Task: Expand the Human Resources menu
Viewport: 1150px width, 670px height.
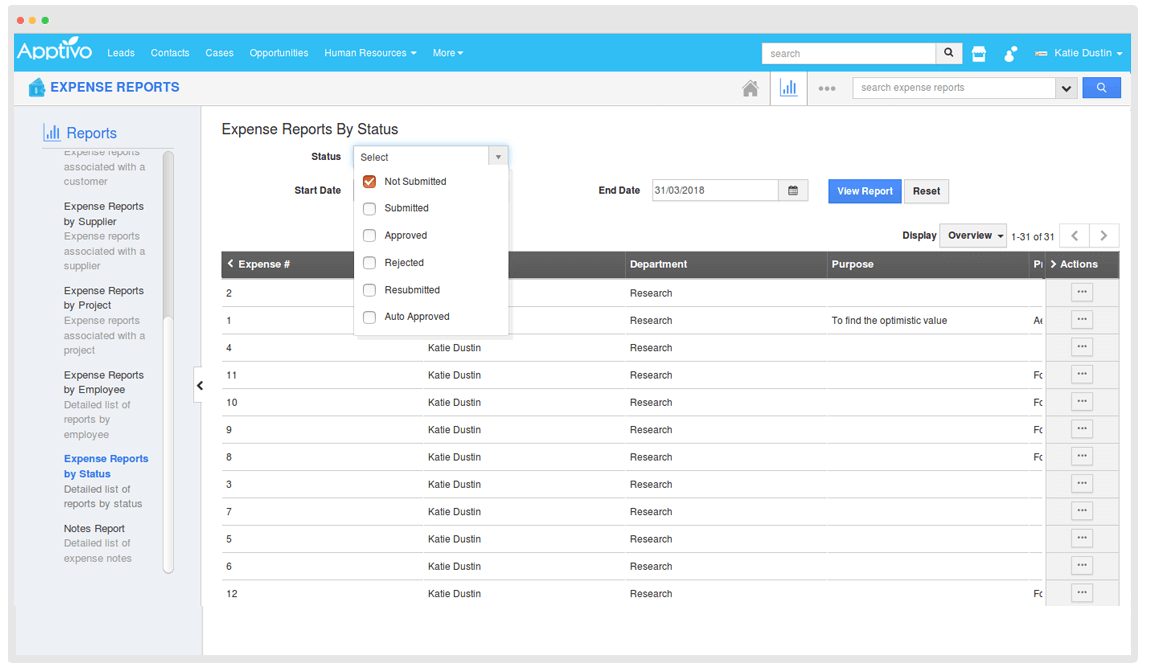Action: (370, 53)
